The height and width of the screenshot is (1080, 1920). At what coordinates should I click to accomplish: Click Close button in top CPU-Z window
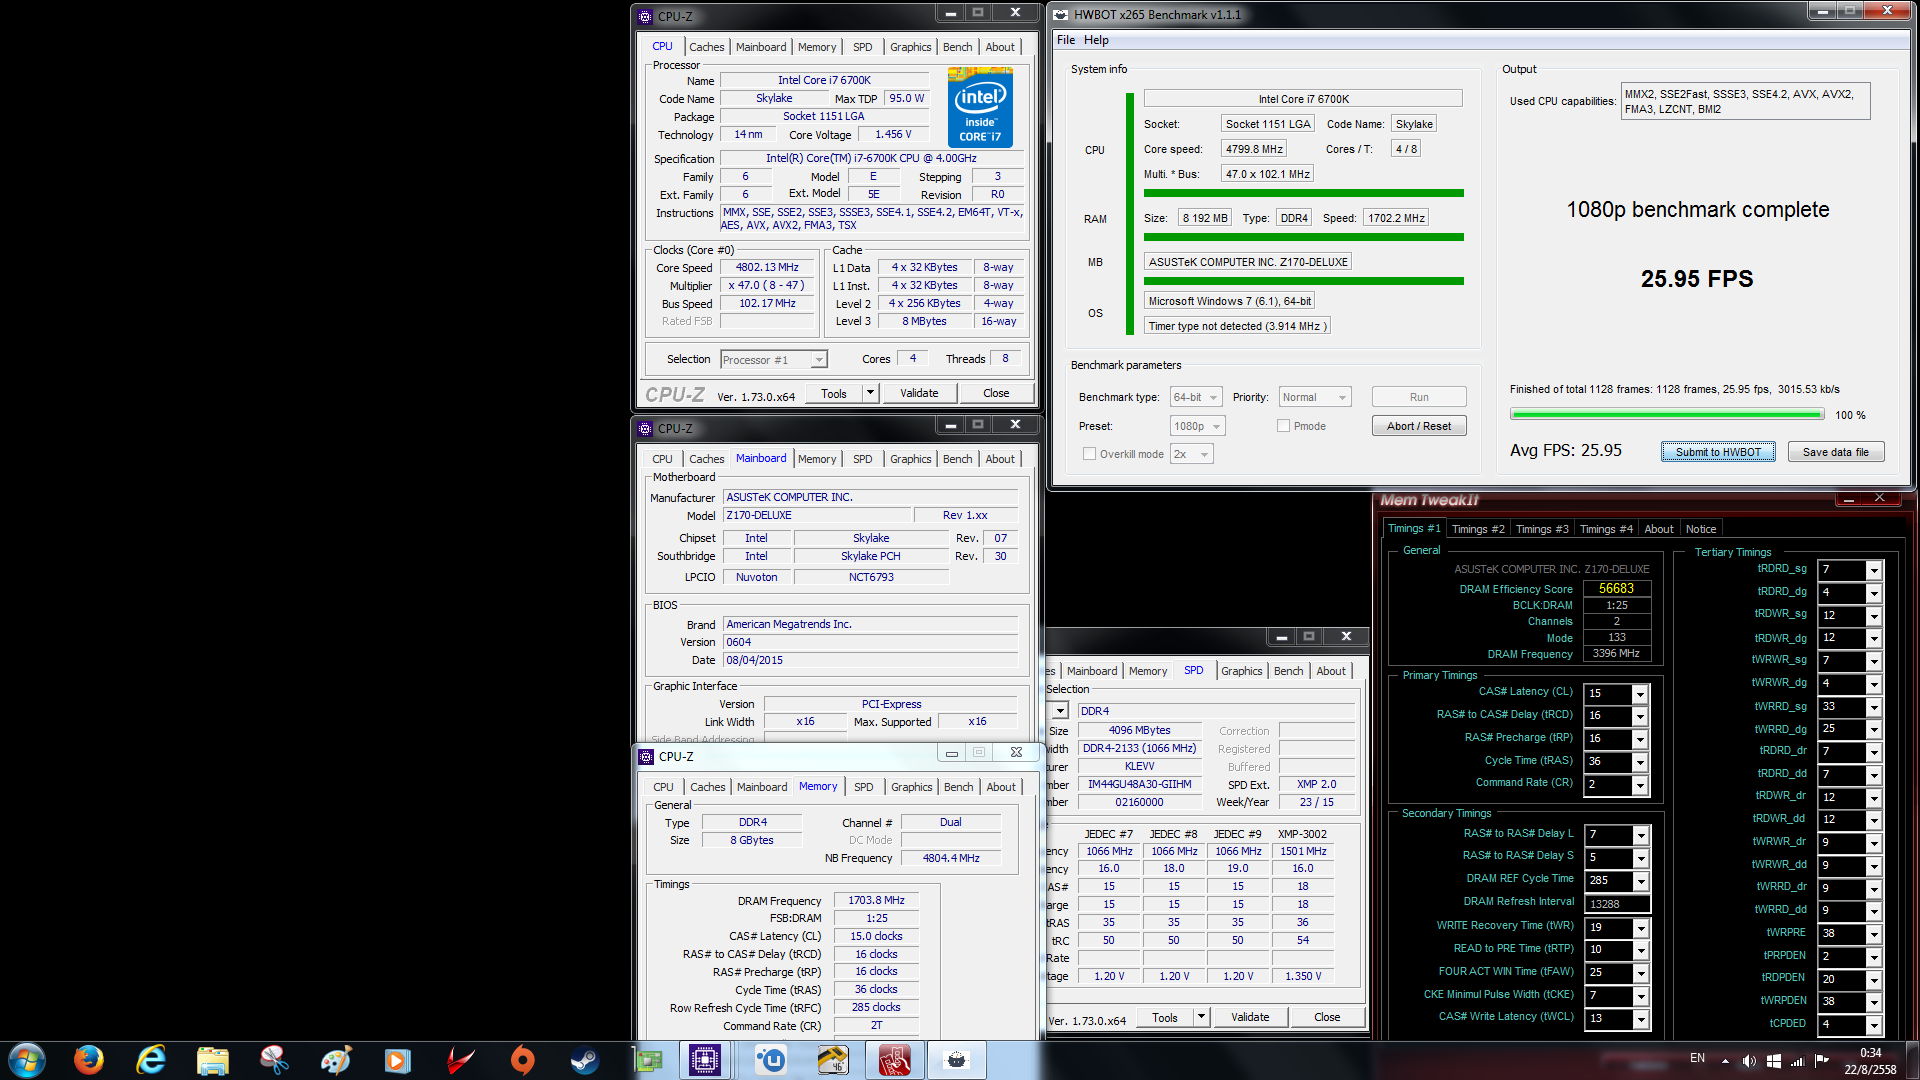coord(996,393)
